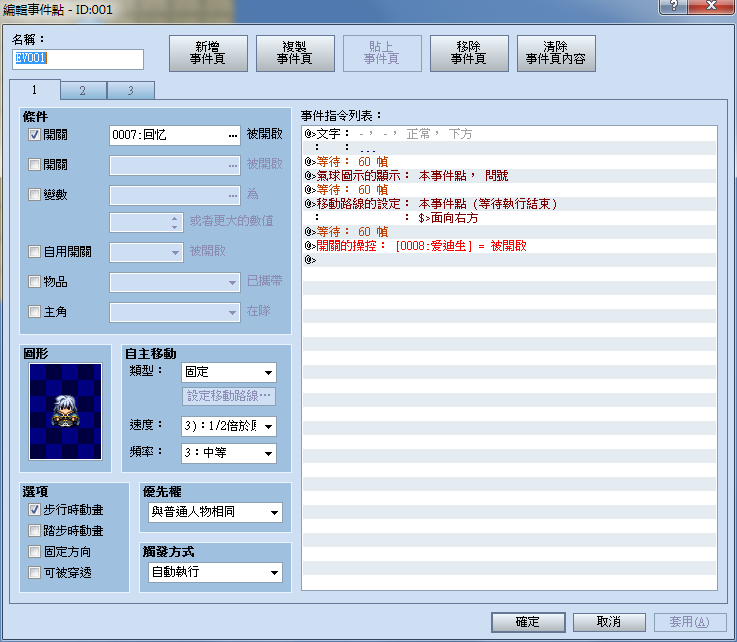Uncheck the 步行時動畫 option
The height and width of the screenshot is (642, 737).
click(x=34, y=509)
